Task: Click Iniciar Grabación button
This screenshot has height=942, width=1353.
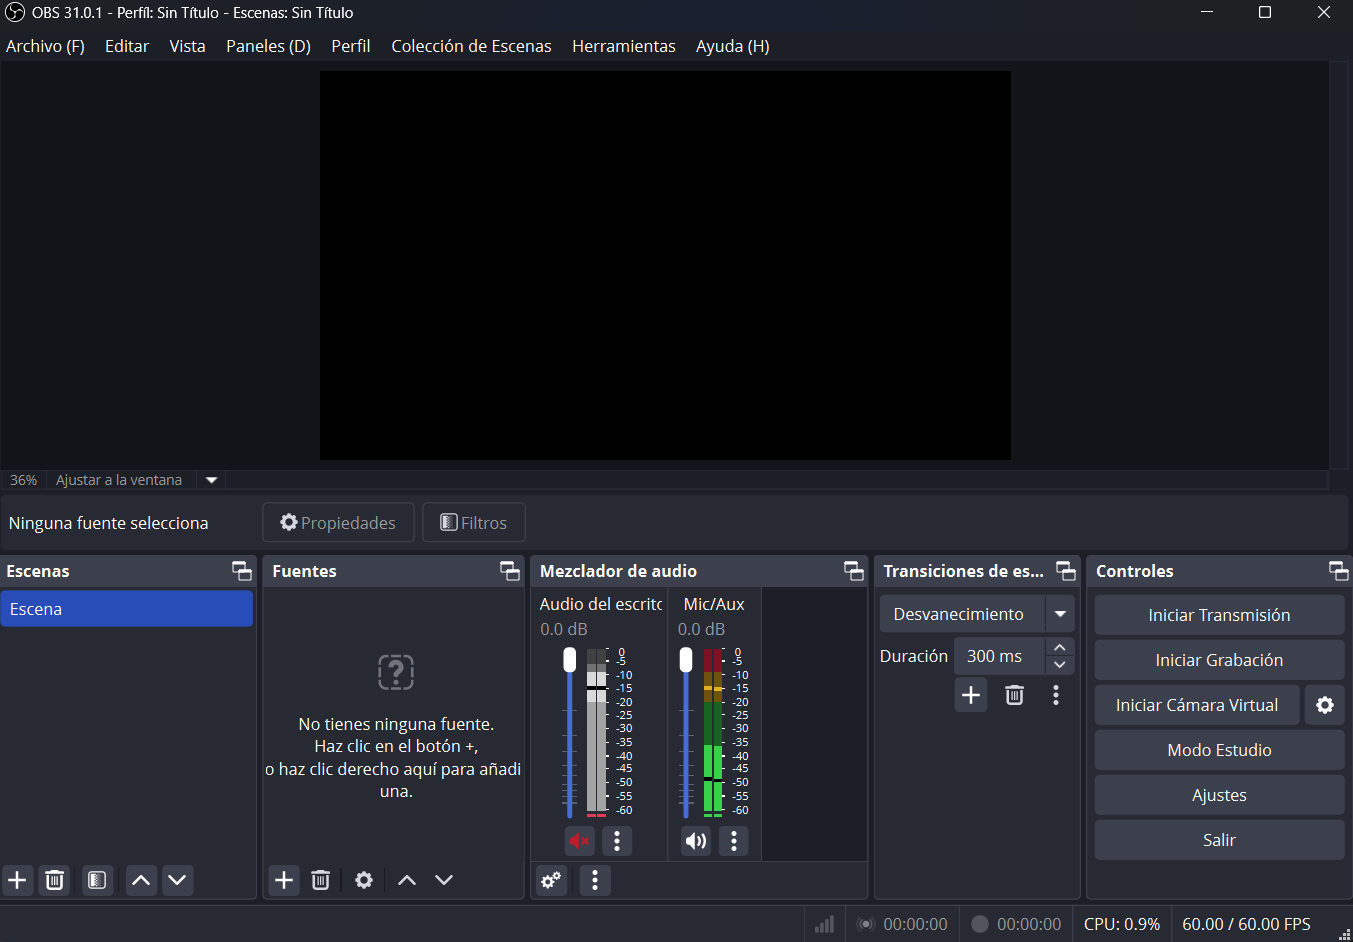Action: coord(1219,660)
